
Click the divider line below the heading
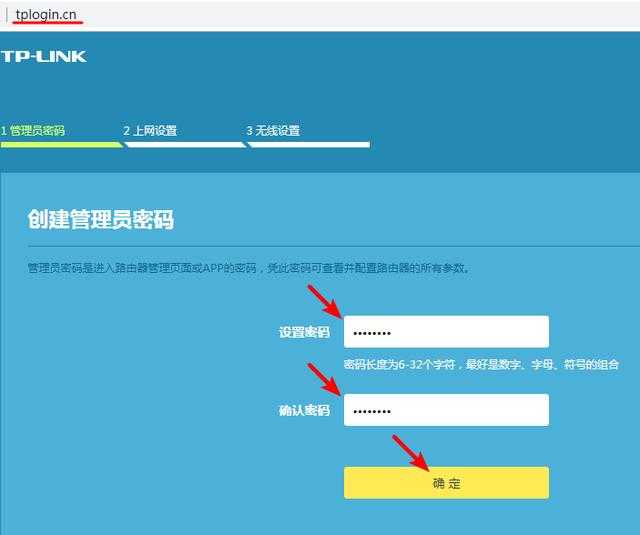click(x=330, y=245)
